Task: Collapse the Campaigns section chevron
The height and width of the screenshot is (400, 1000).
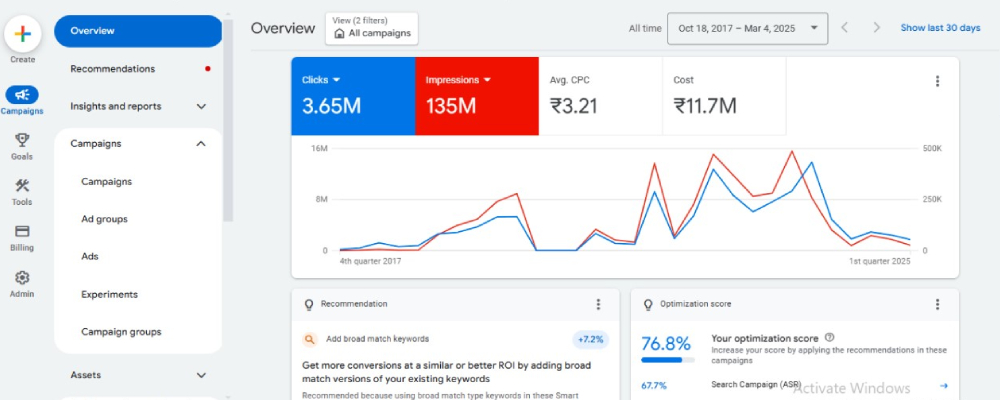Action: click(201, 144)
